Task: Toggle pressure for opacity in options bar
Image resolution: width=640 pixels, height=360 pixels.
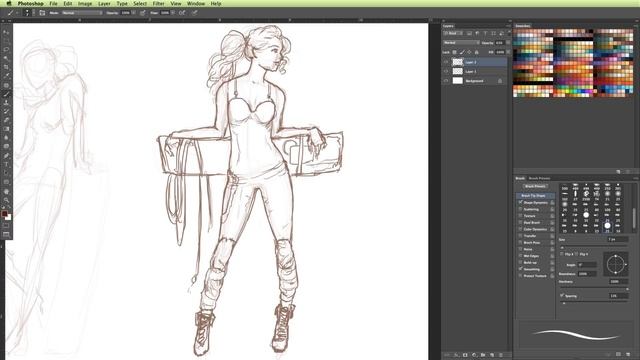Action: pyautogui.click(x=142, y=13)
